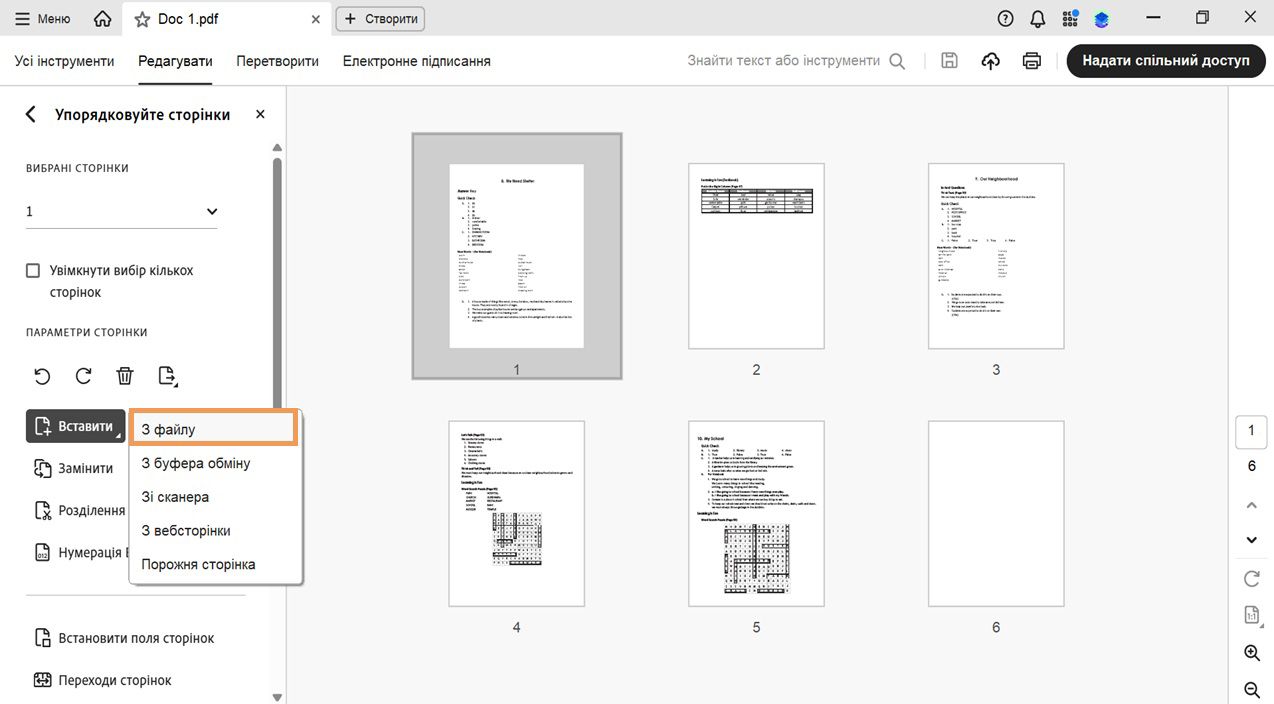Select page 5 thumbnail
The image size is (1274, 704).
(x=756, y=514)
